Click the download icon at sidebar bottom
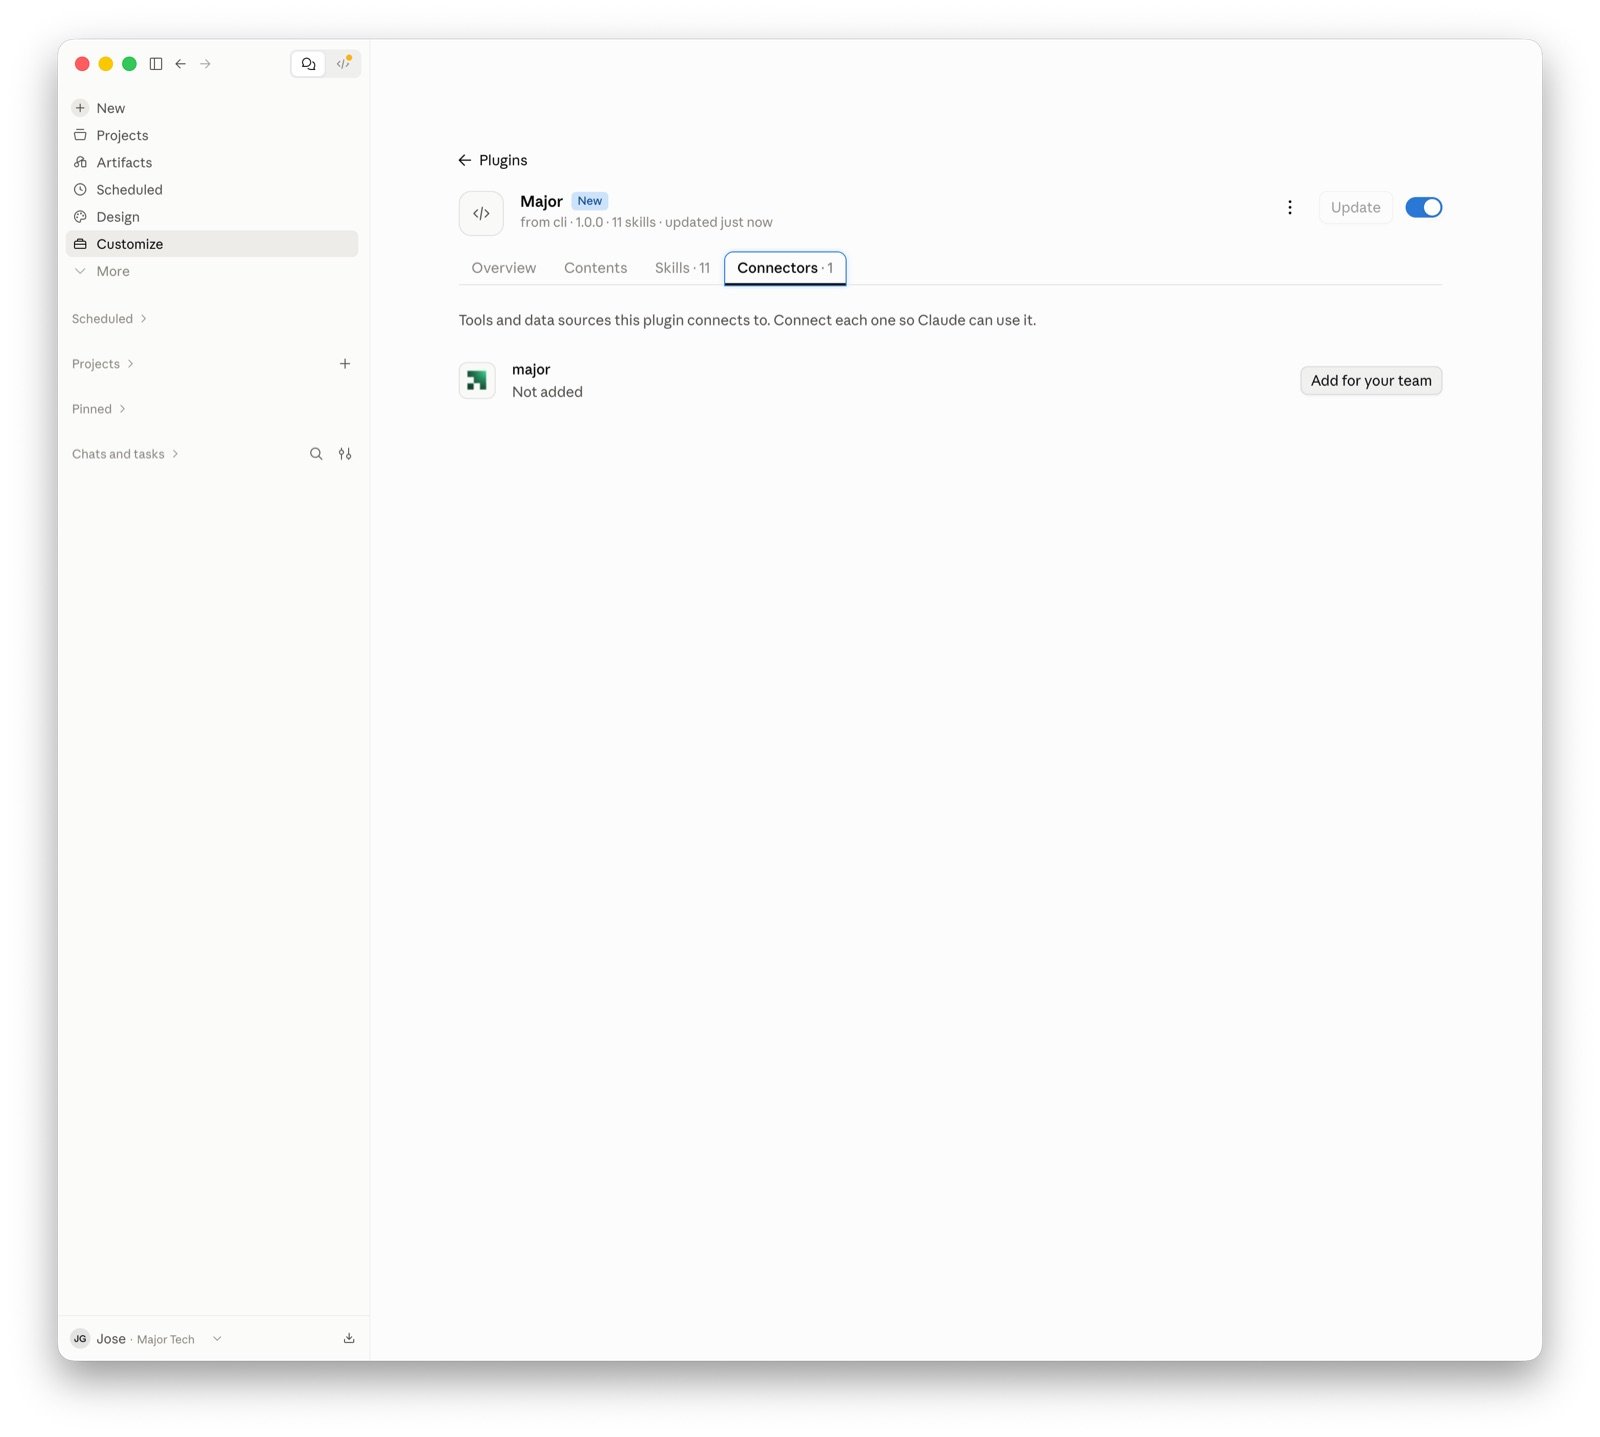The image size is (1600, 1437). pos(349,1339)
